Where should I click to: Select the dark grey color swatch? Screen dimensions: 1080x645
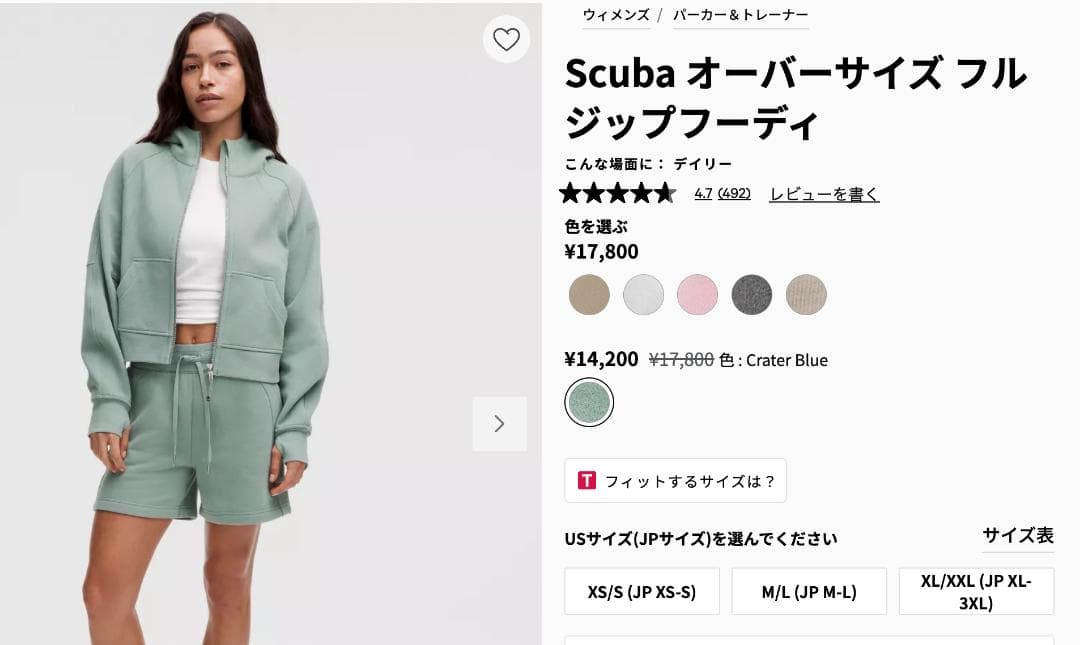click(751, 295)
